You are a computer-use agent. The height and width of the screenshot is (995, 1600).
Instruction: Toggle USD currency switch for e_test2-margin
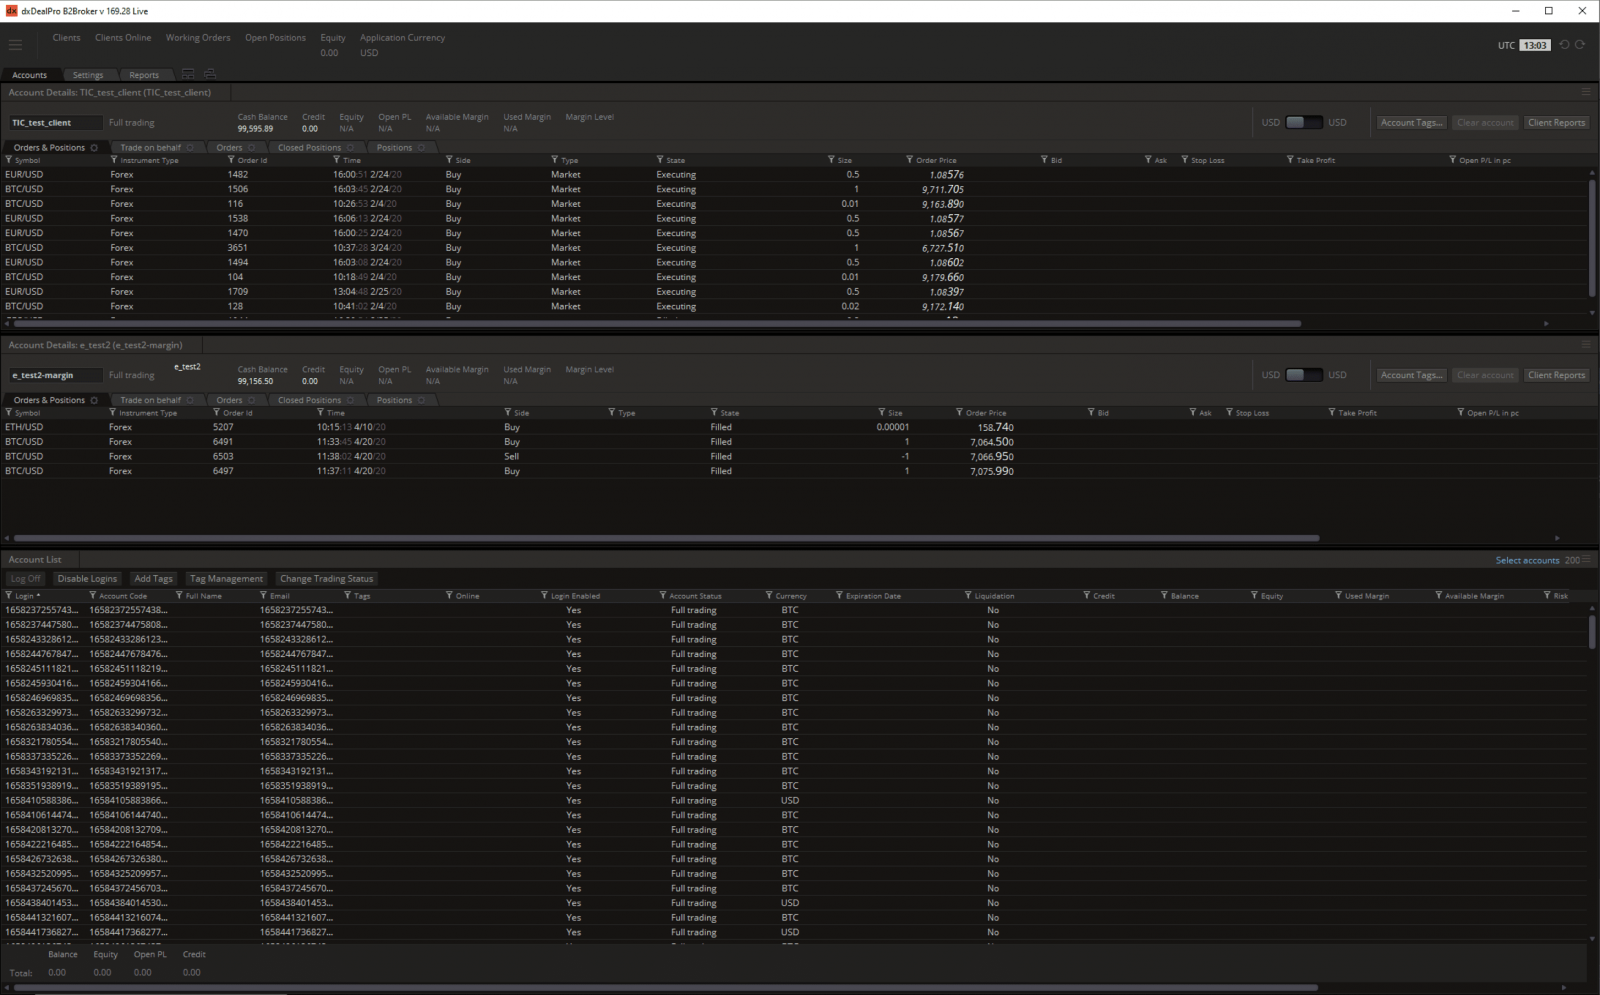click(x=1303, y=375)
